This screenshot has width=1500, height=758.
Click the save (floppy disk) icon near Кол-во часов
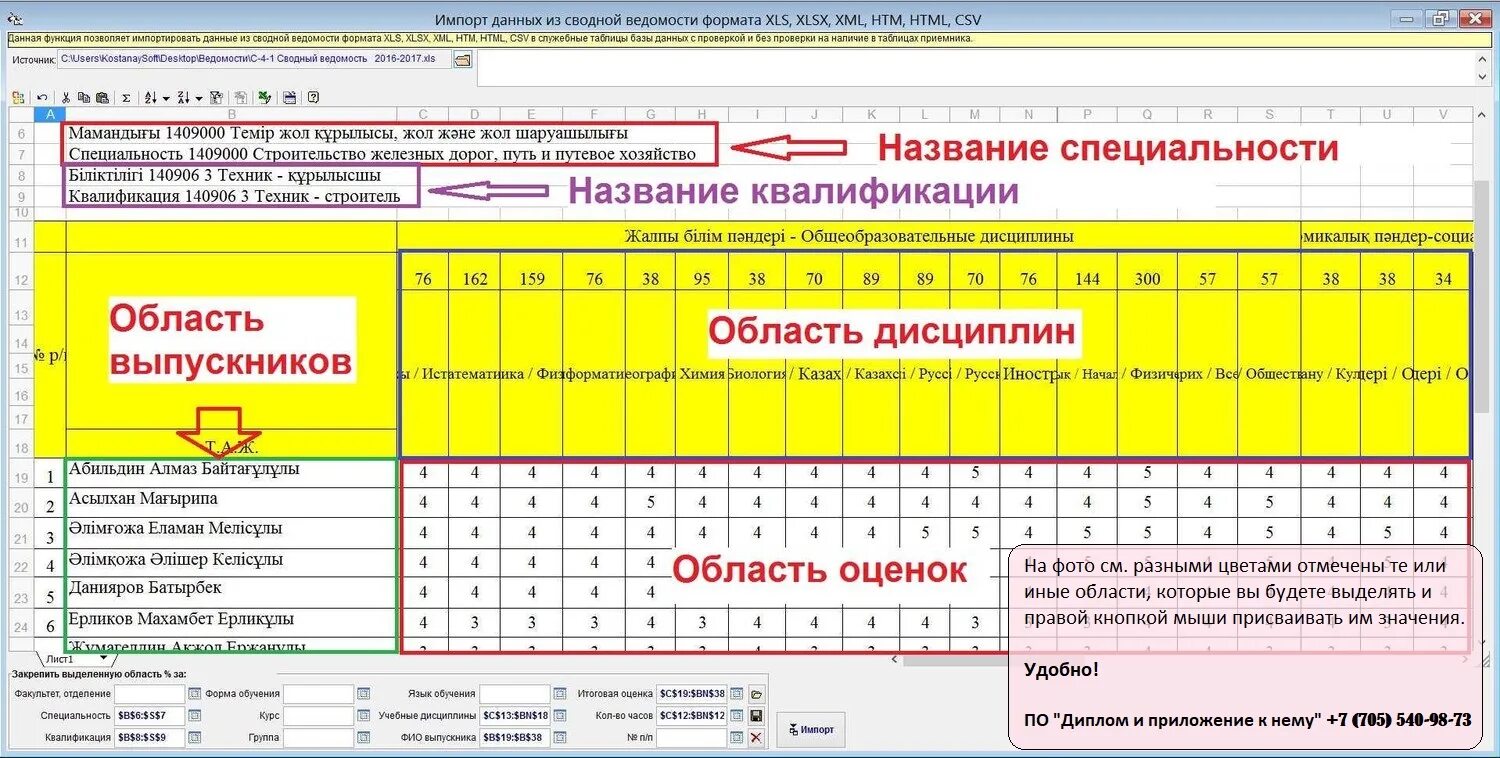[757, 717]
